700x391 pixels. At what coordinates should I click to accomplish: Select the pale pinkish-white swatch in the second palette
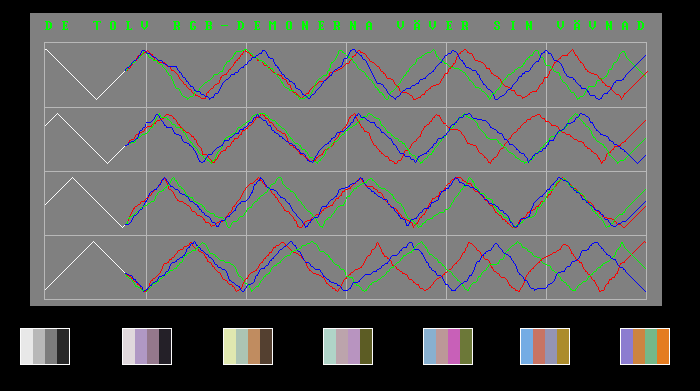pyautogui.click(x=129, y=346)
